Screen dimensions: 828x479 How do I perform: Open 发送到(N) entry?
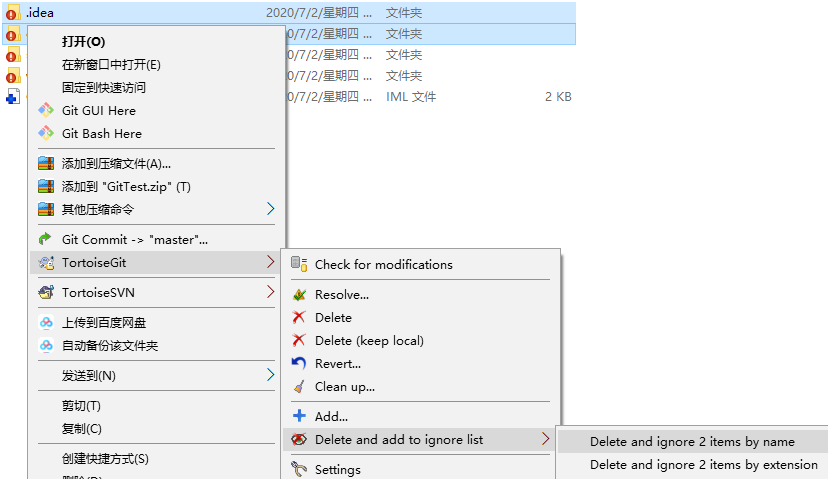[89, 375]
